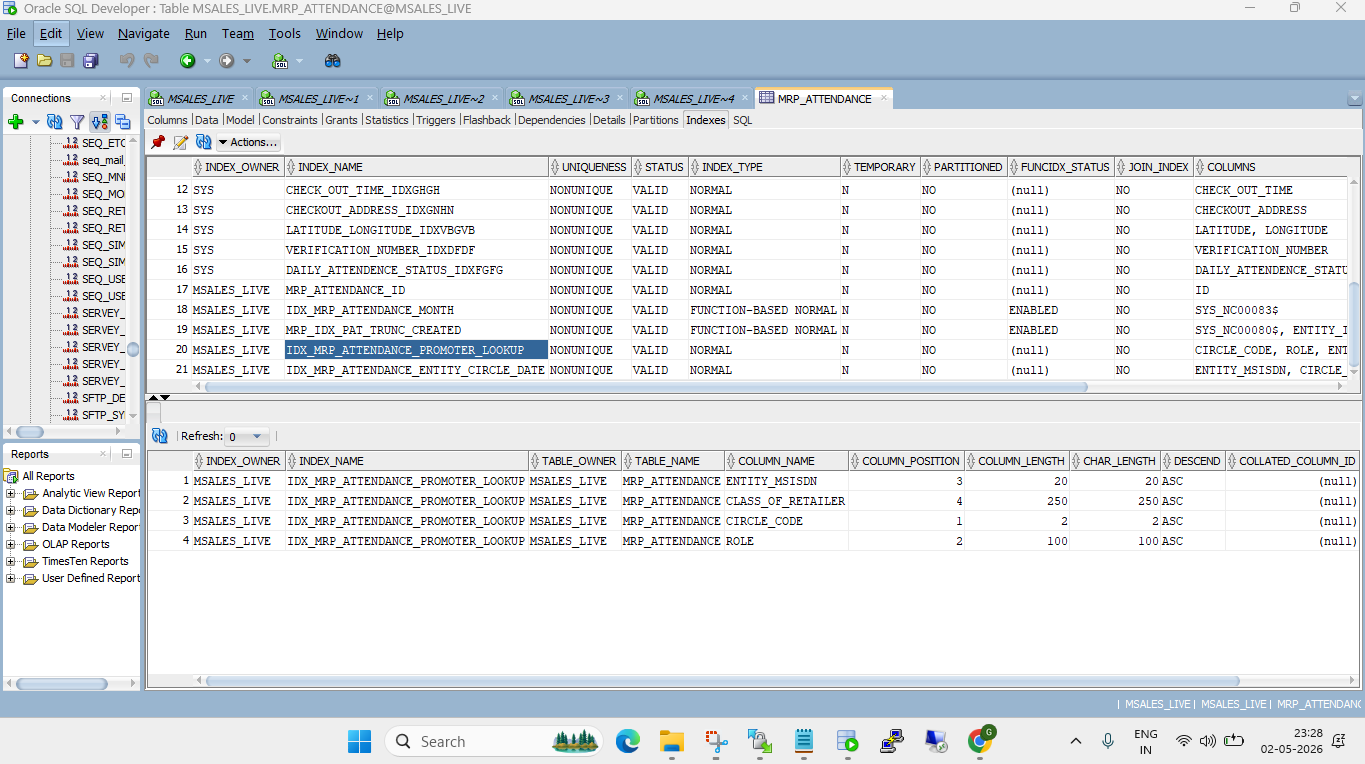Click the taskbar Search box
1365x764 pixels.
(x=494, y=742)
